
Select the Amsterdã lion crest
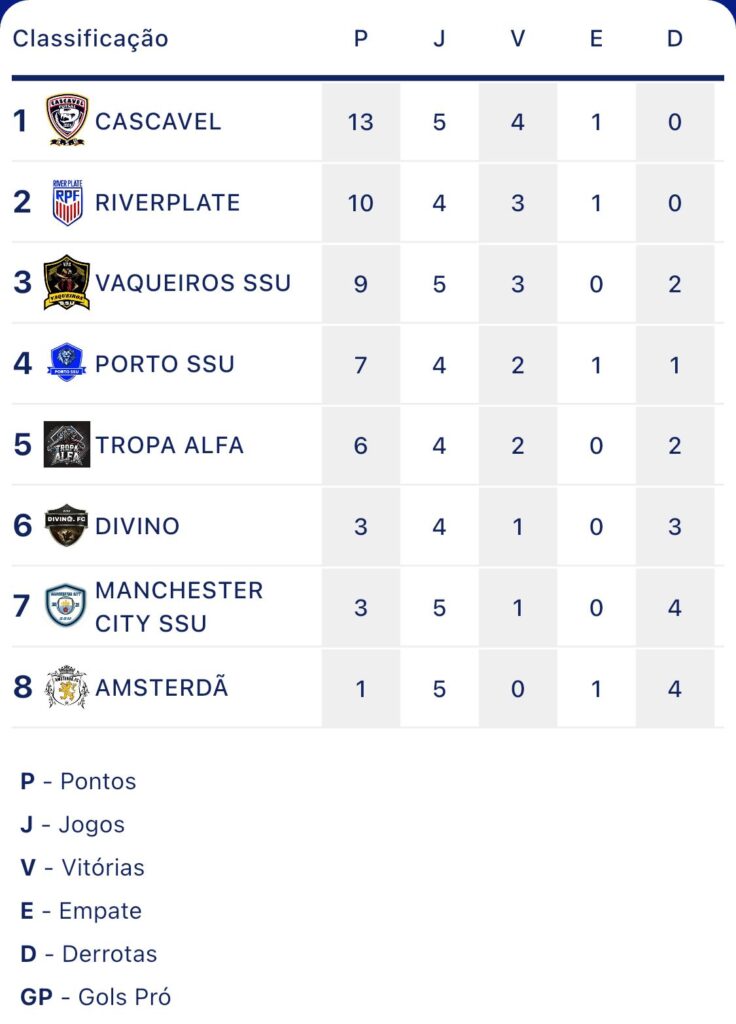(x=66, y=687)
